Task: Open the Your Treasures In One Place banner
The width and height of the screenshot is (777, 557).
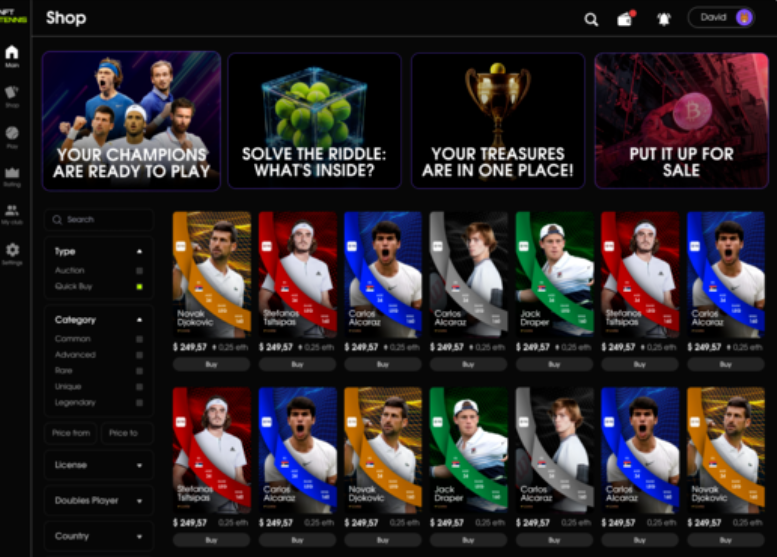Action: point(498,120)
